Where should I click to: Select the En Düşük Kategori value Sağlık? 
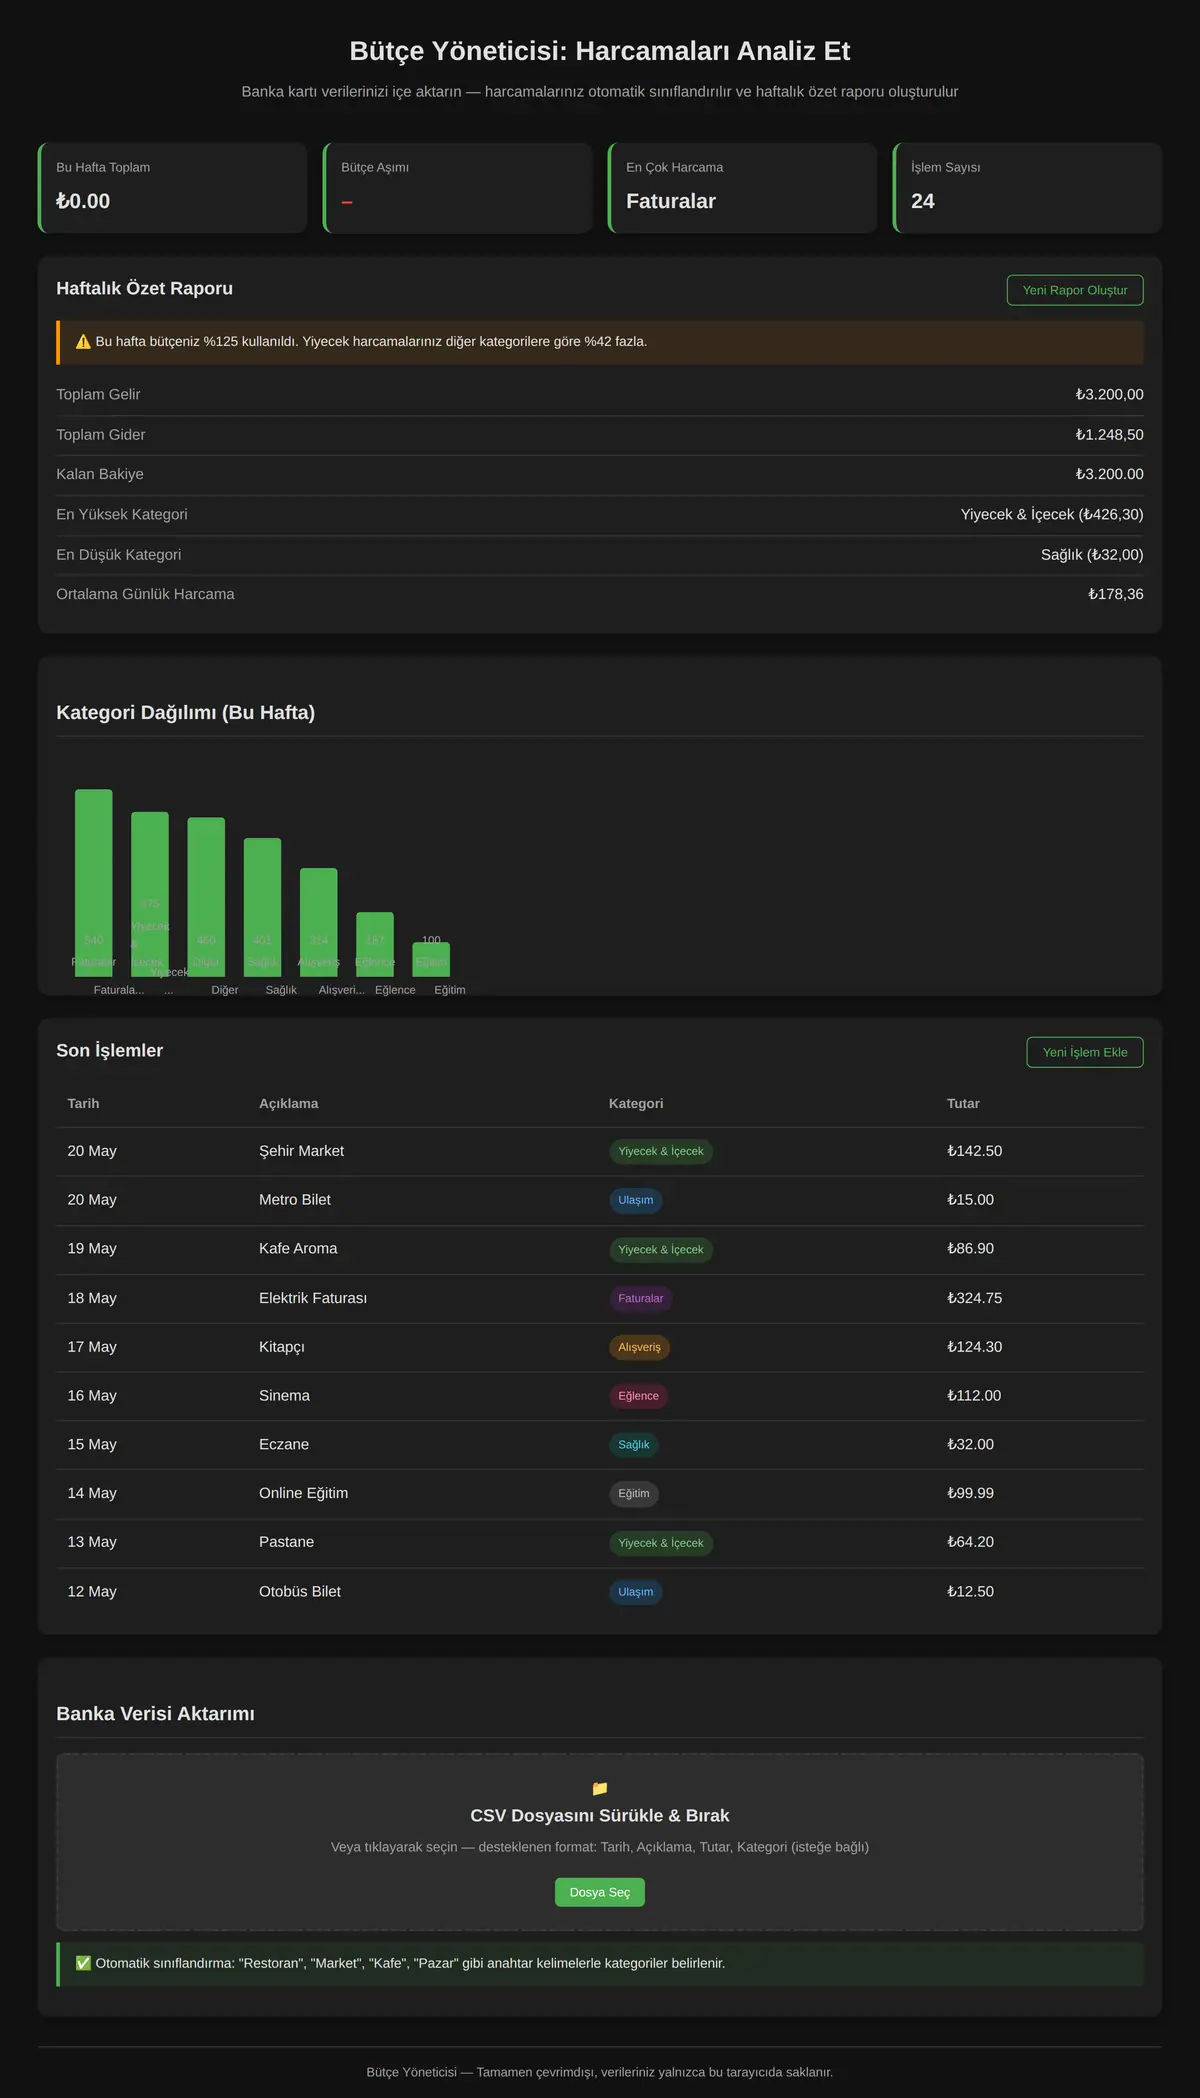(x=1092, y=555)
